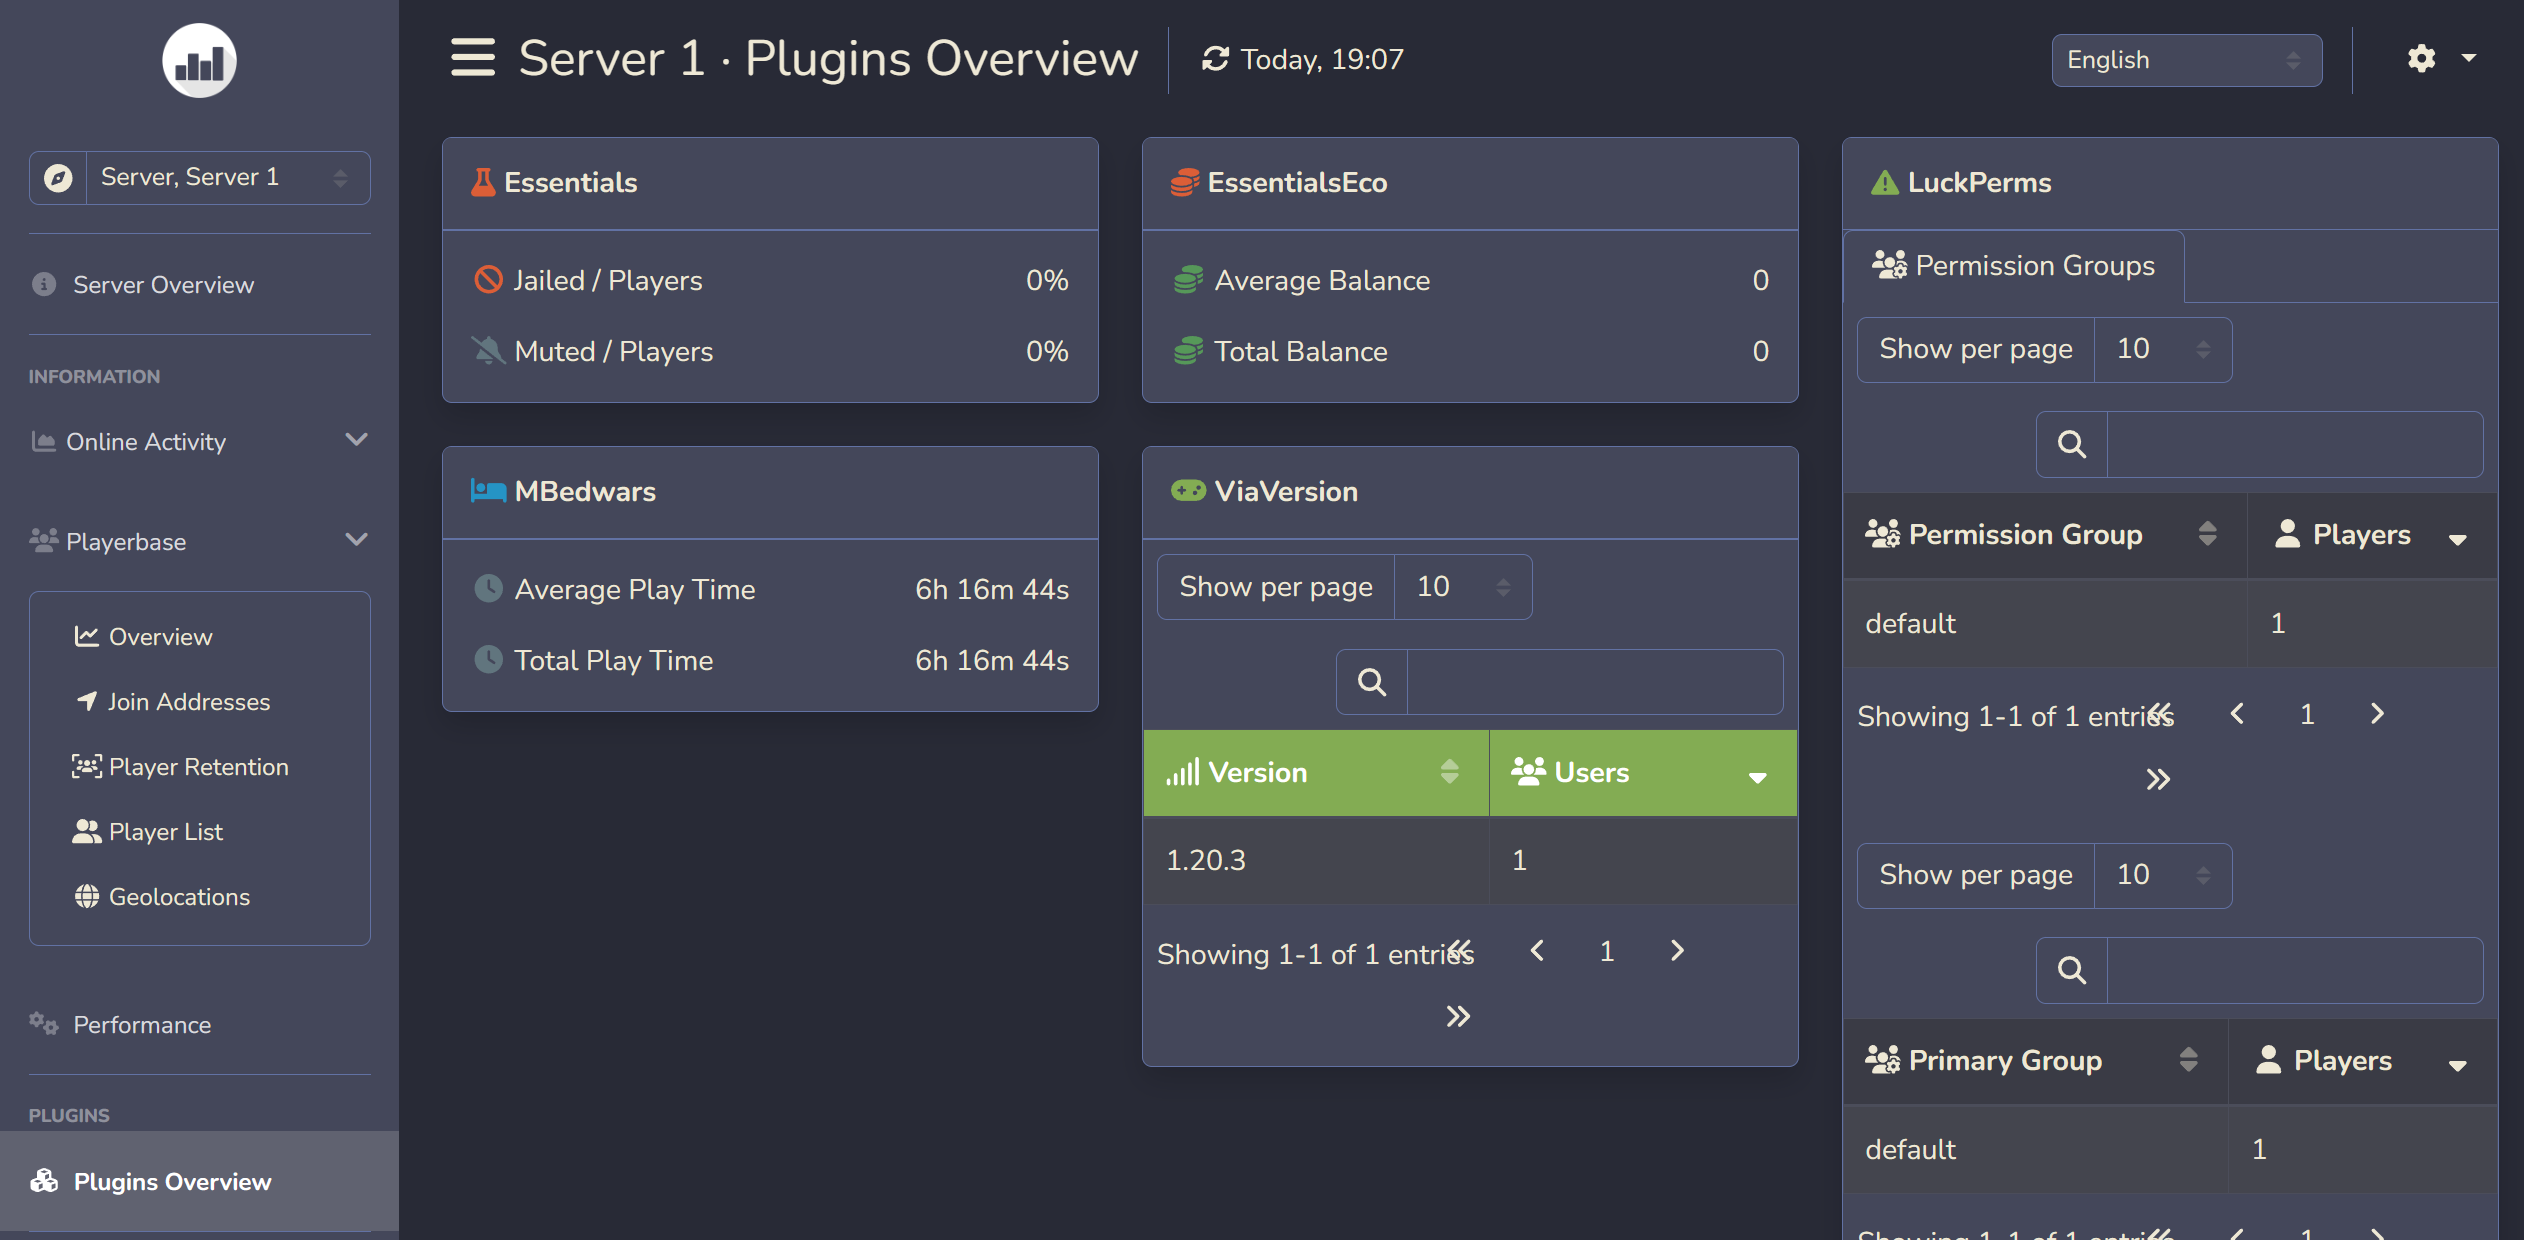This screenshot has width=2524, height=1240.
Task: Click the MBedwars bed icon
Action: tap(488, 491)
